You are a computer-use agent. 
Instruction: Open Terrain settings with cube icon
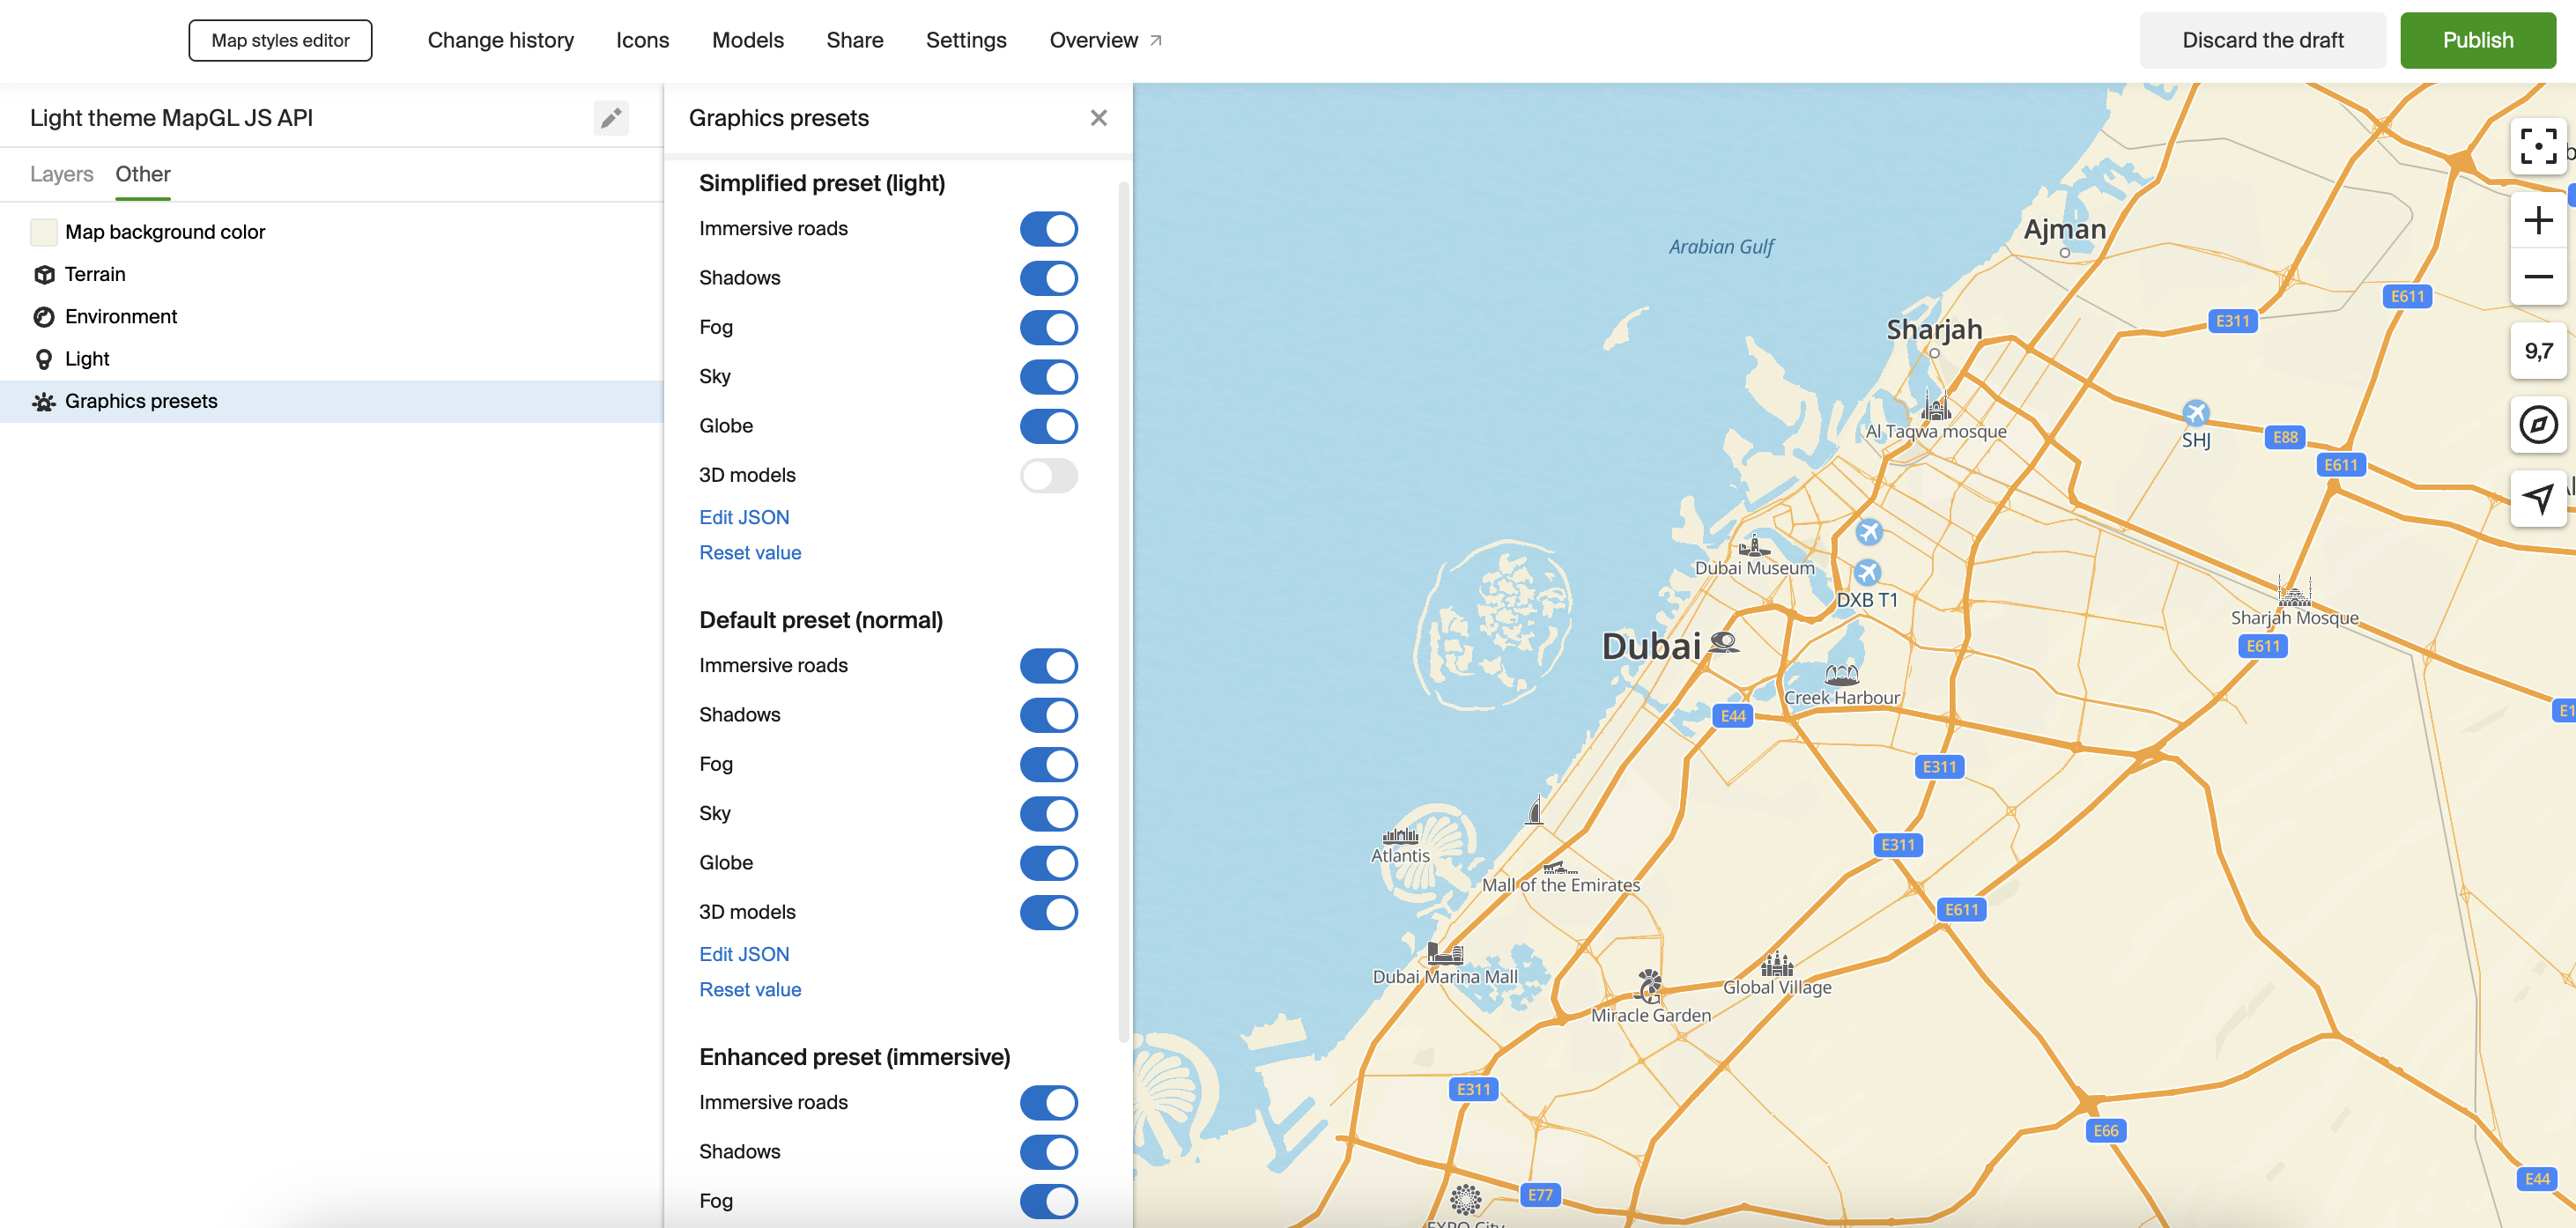(x=94, y=274)
